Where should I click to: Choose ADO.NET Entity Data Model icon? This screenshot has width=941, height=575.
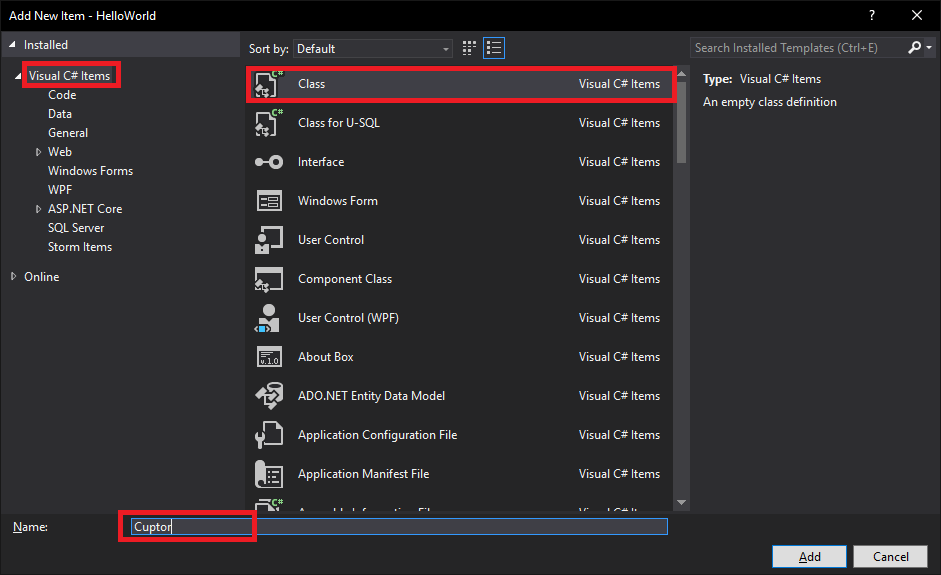pyautogui.click(x=269, y=396)
